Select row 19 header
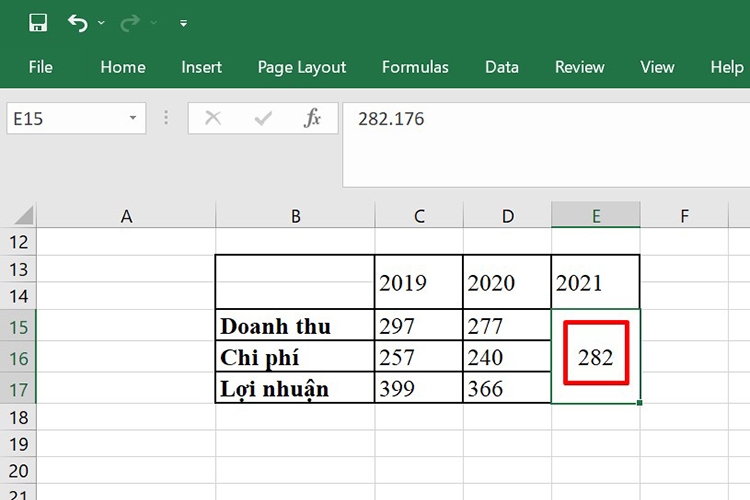 (18, 444)
